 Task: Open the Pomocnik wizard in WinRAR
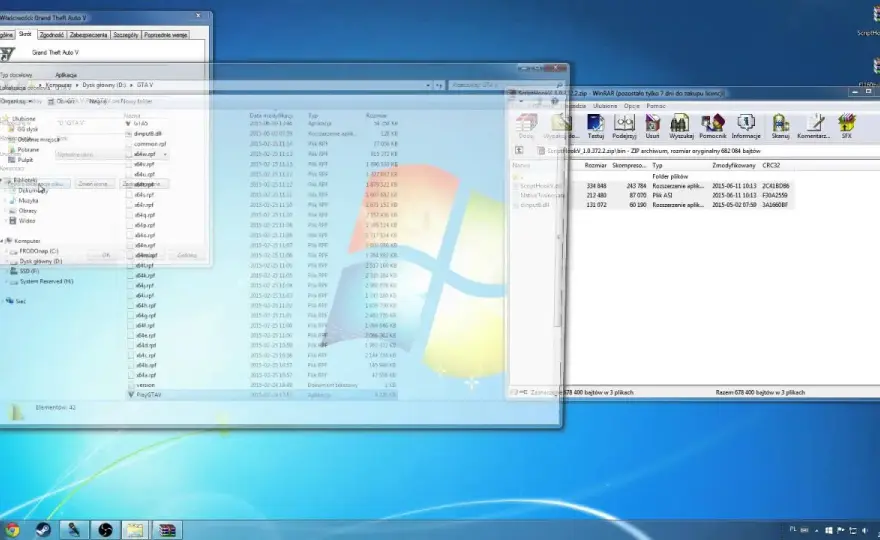[x=713, y=126]
